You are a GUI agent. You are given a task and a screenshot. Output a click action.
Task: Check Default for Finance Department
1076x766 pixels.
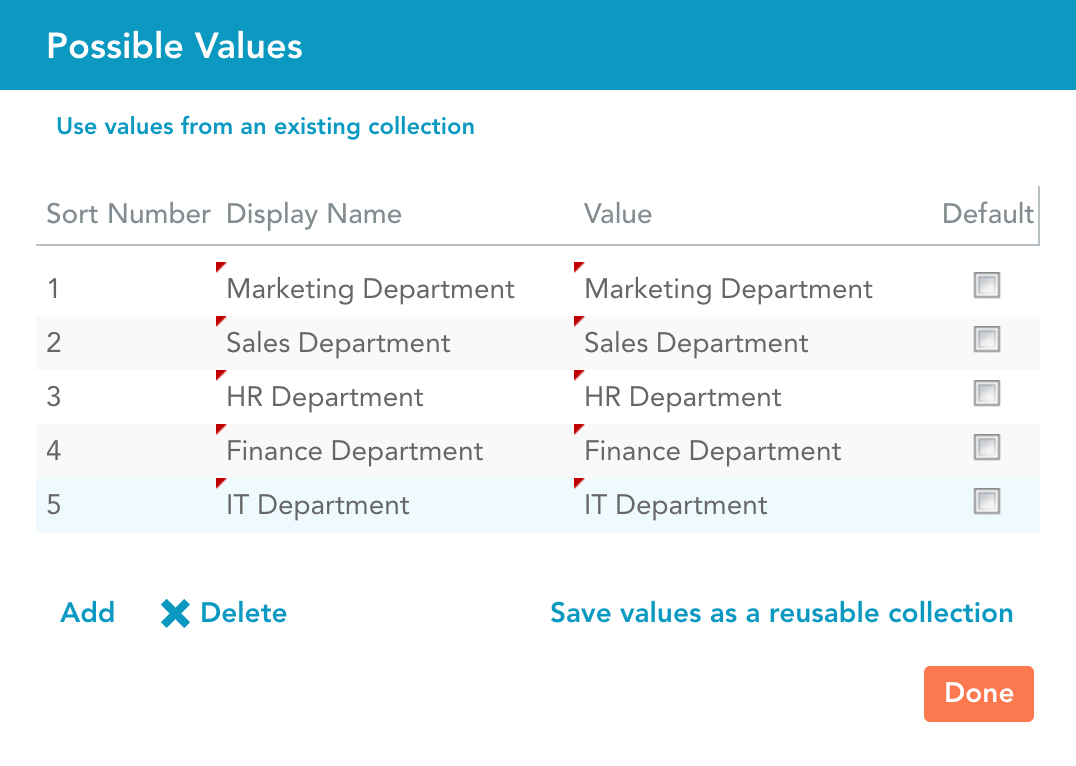click(x=987, y=448)
